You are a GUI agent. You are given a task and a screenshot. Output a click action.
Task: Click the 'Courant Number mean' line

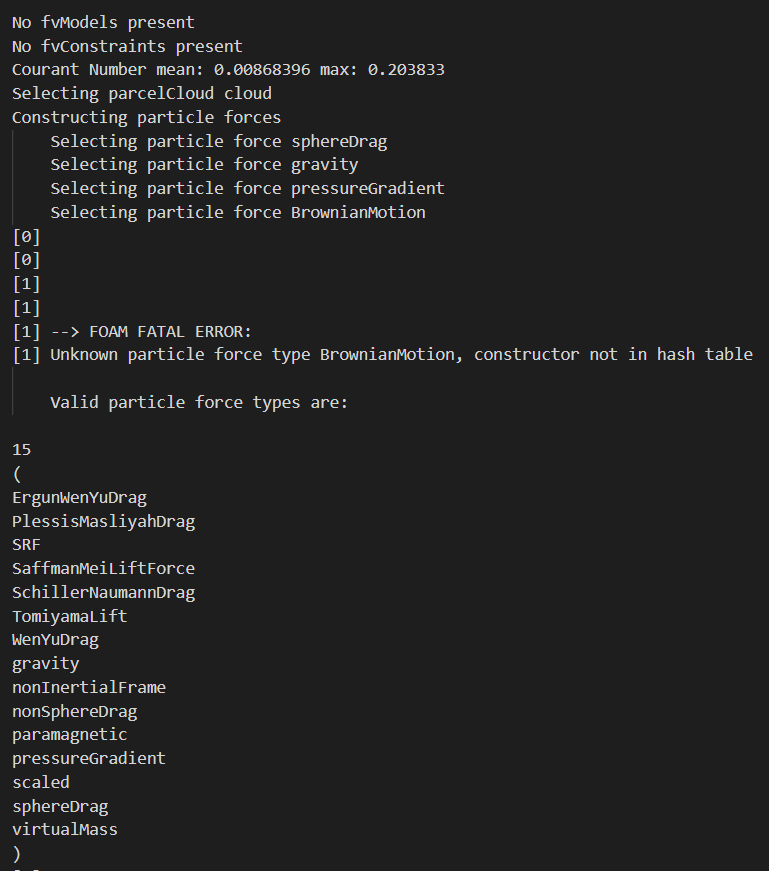tap(228, 70)
